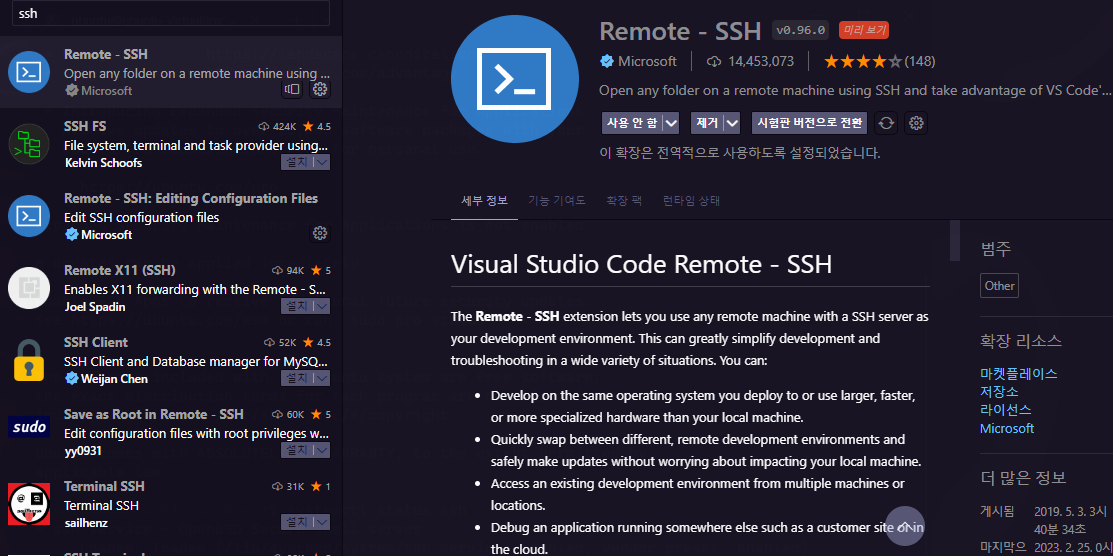
Task: Click the 사용 안 함 button
Action: point(632,123)
